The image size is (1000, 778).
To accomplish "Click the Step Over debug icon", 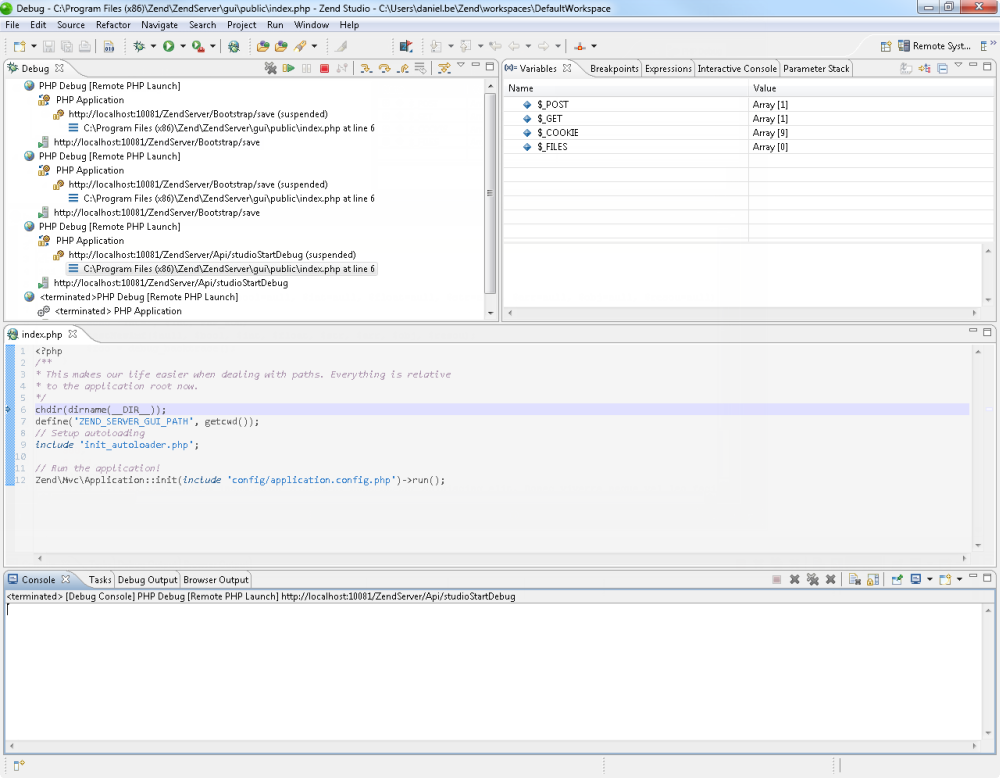I will (x=384, y=68).
